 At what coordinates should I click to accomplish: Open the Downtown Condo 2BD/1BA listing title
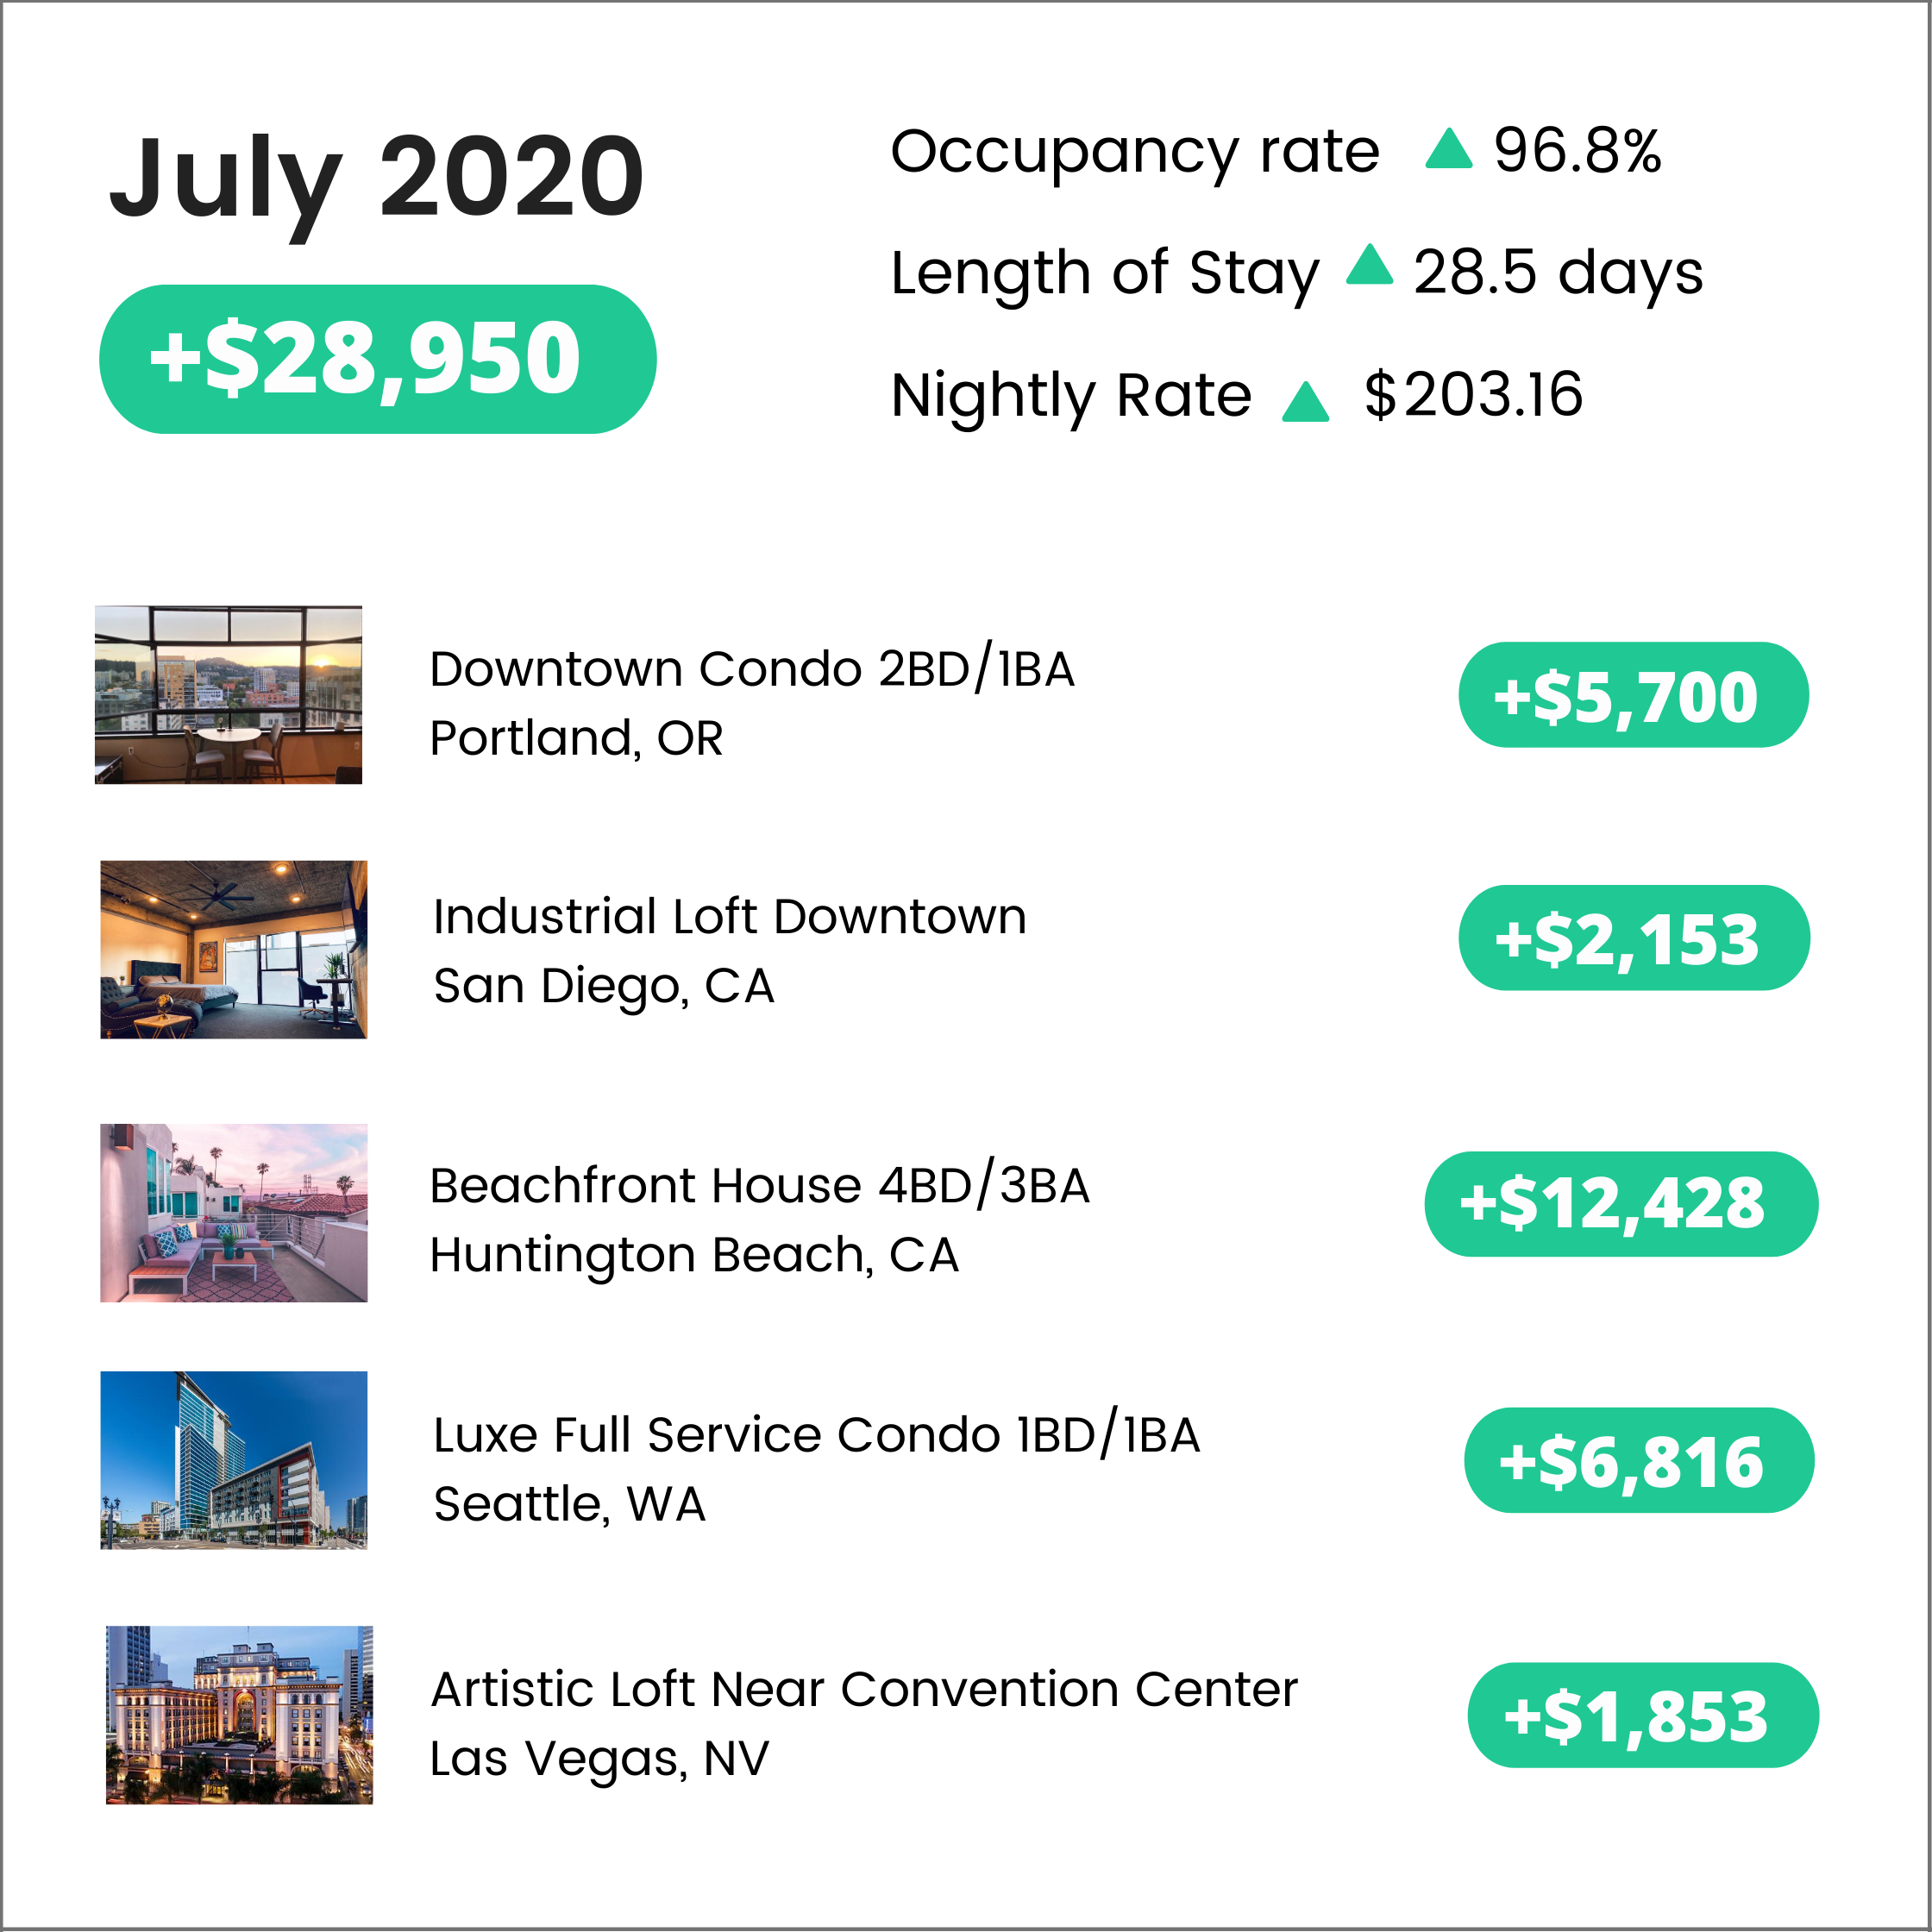click(751, 669)
